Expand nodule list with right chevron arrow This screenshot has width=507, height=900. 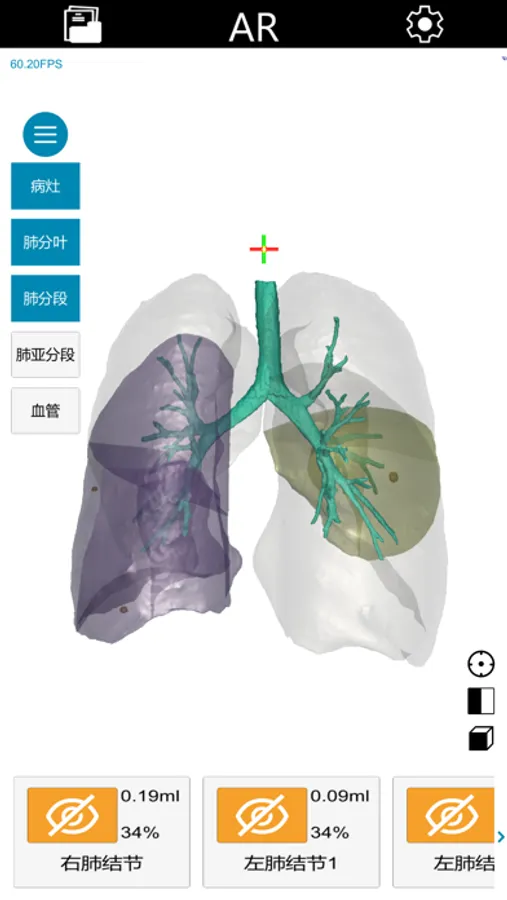point(501,837)
